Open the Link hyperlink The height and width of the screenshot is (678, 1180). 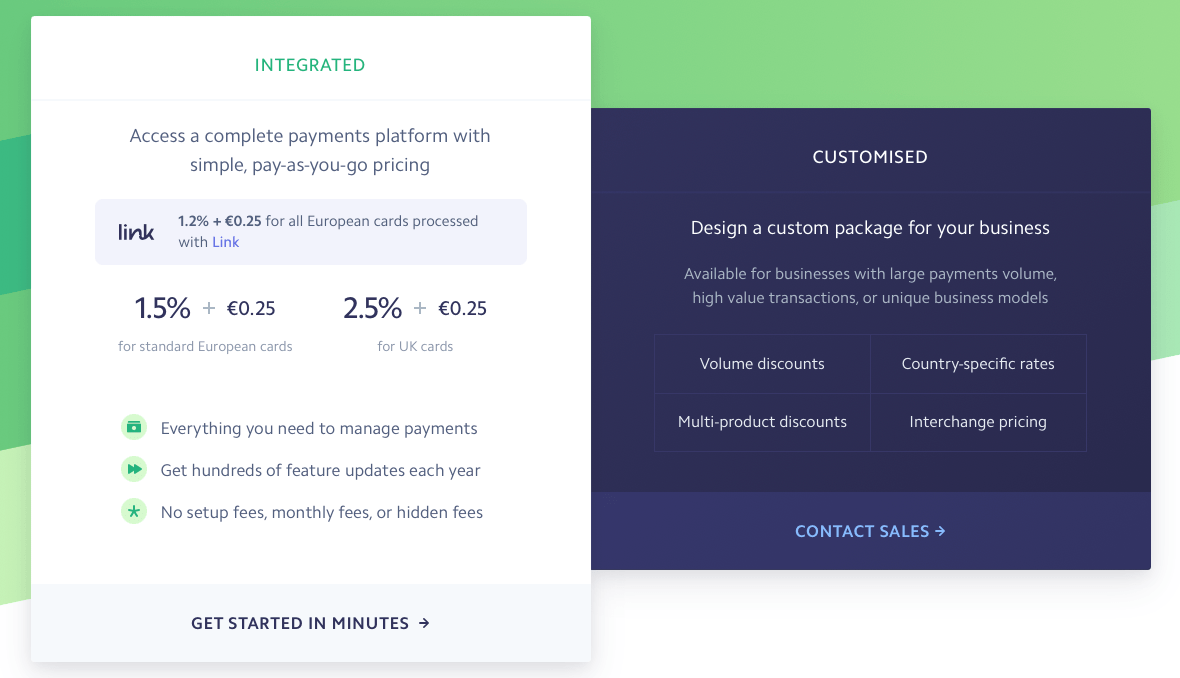[x=225, y=242]
